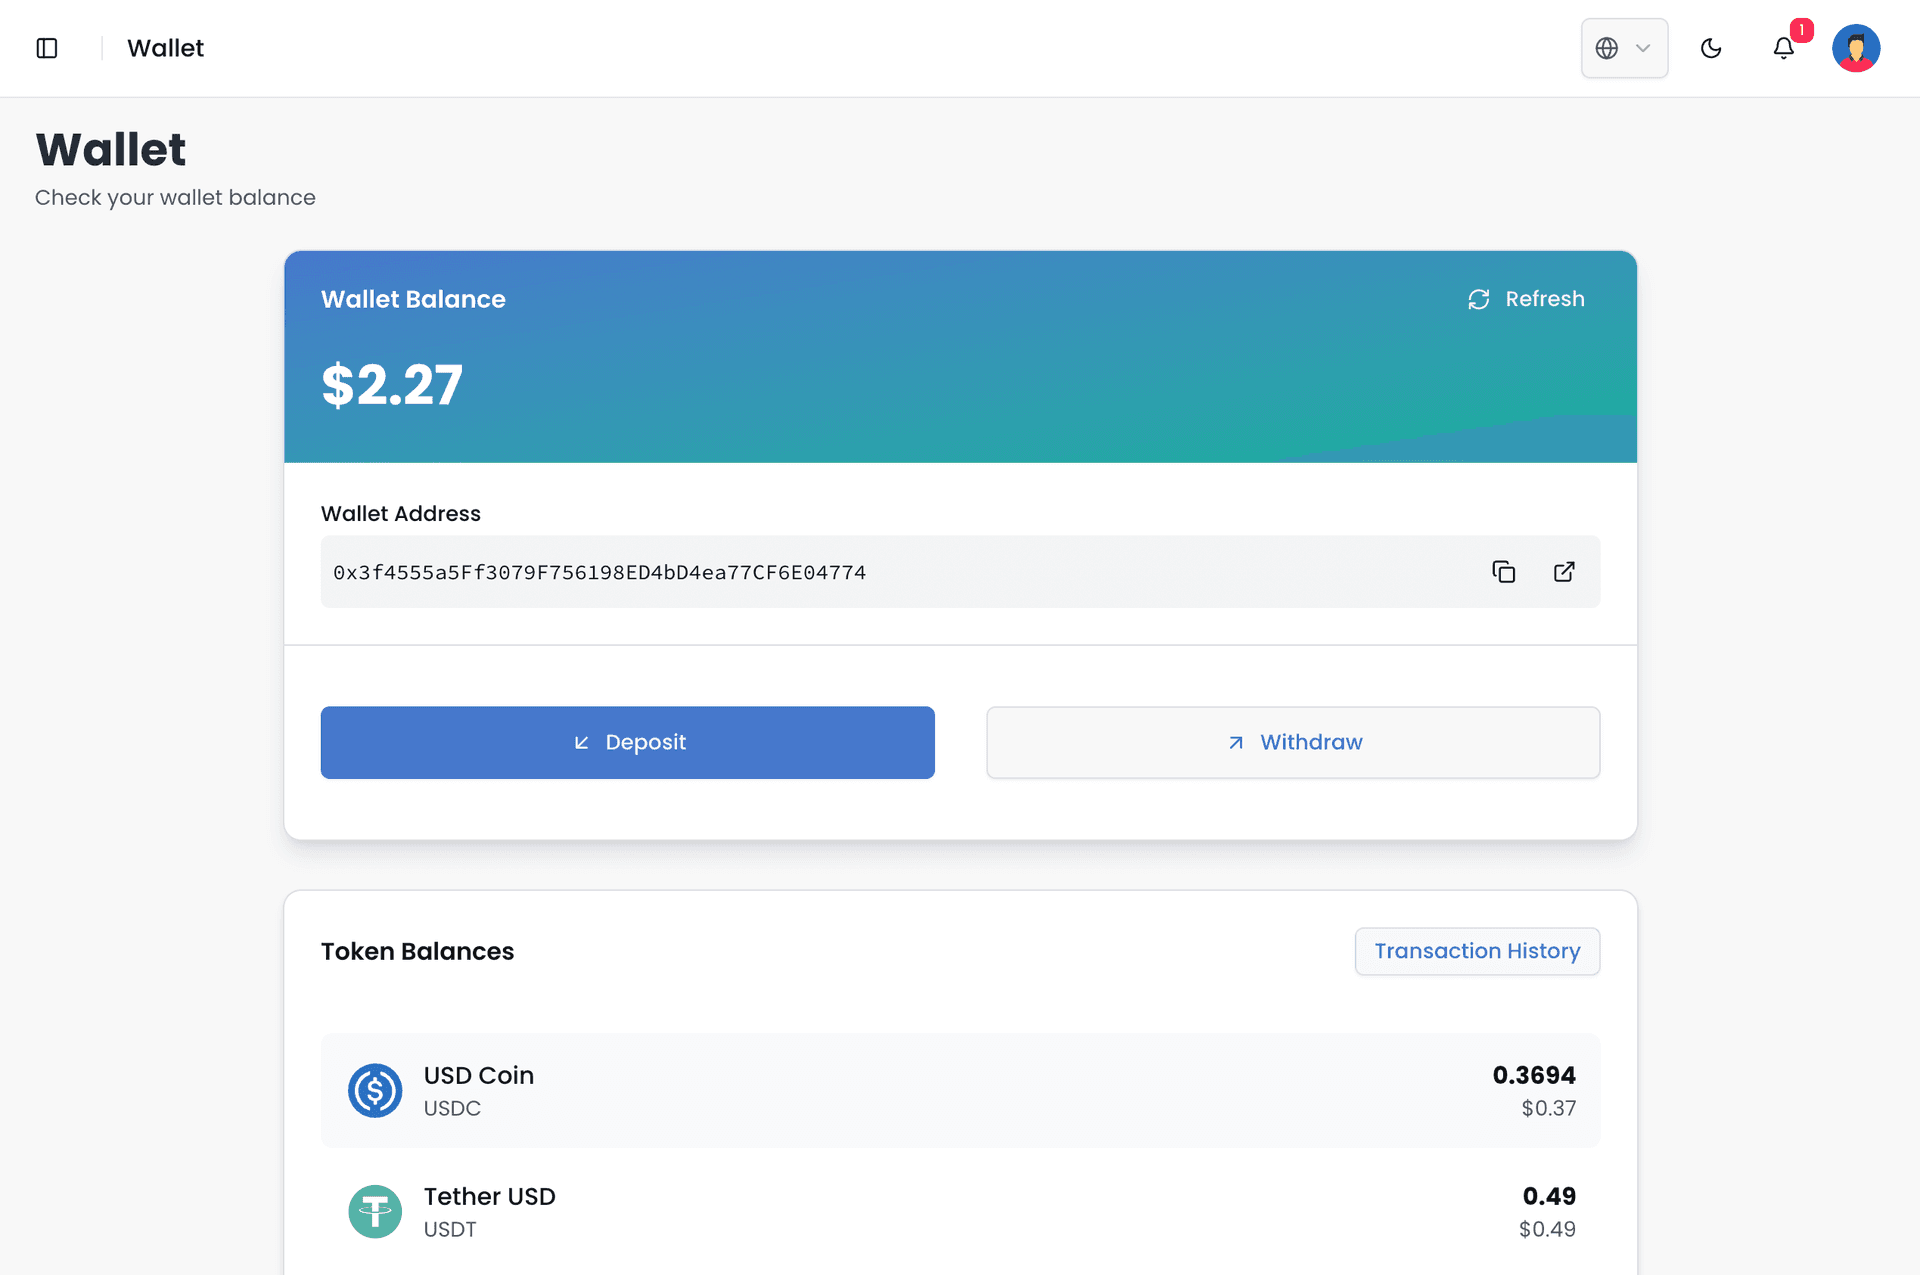Open wallet address in external explorer
Screen dimensions: 1920x1275
coord(1564,572)
